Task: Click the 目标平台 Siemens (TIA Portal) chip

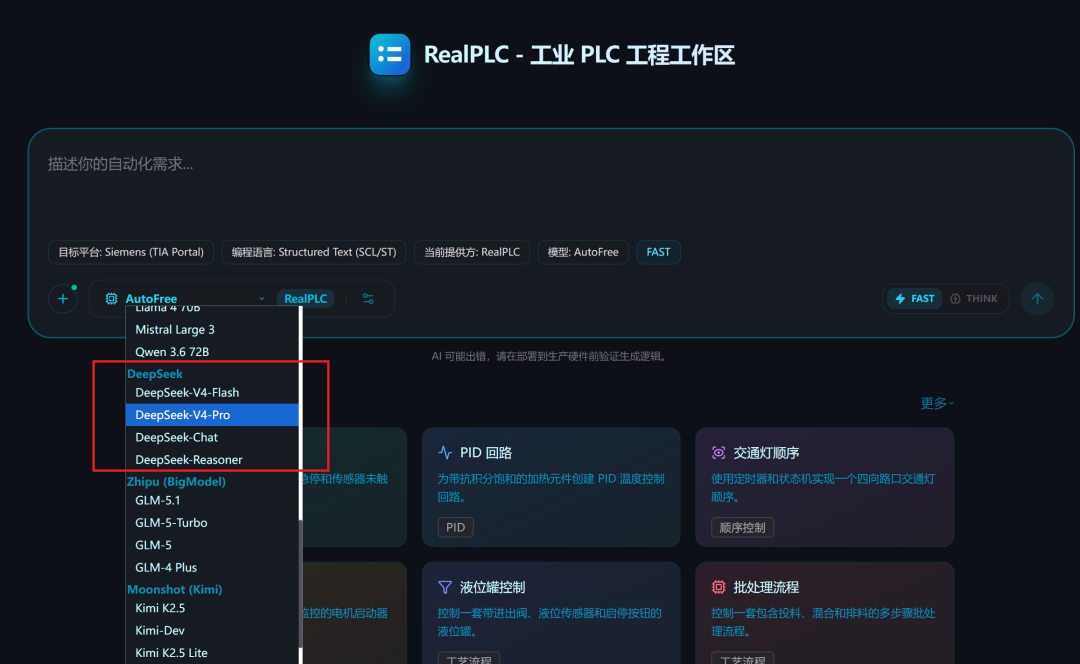Action: 131,252
